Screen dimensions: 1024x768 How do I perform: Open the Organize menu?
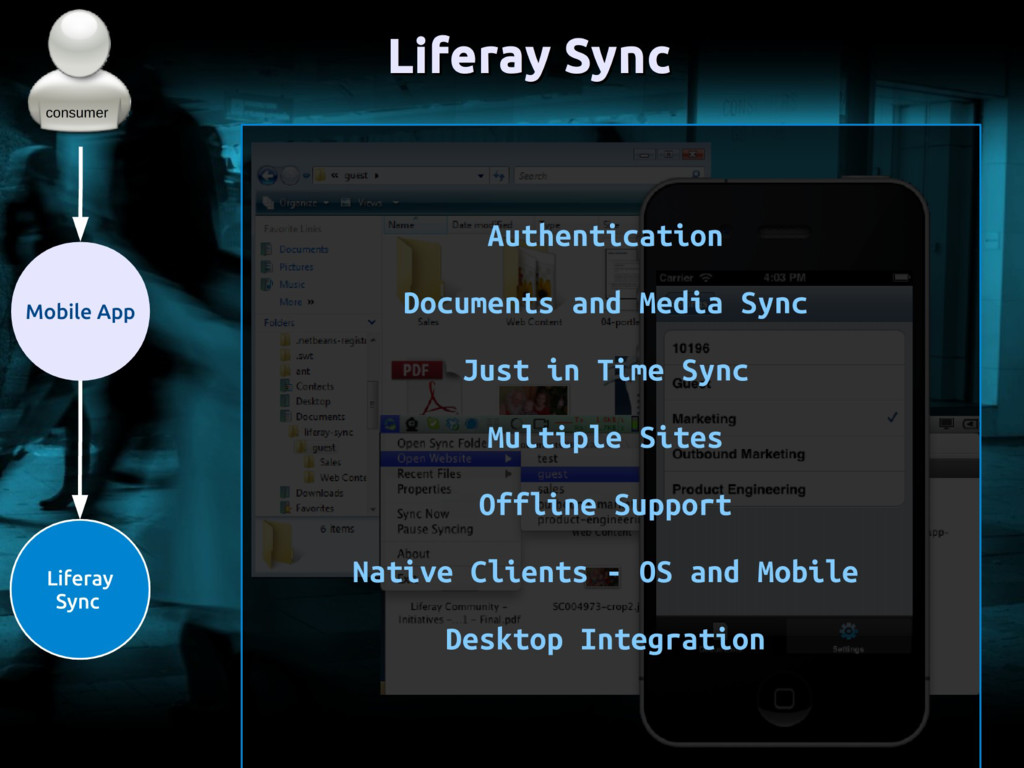click(x=294, y=203)
